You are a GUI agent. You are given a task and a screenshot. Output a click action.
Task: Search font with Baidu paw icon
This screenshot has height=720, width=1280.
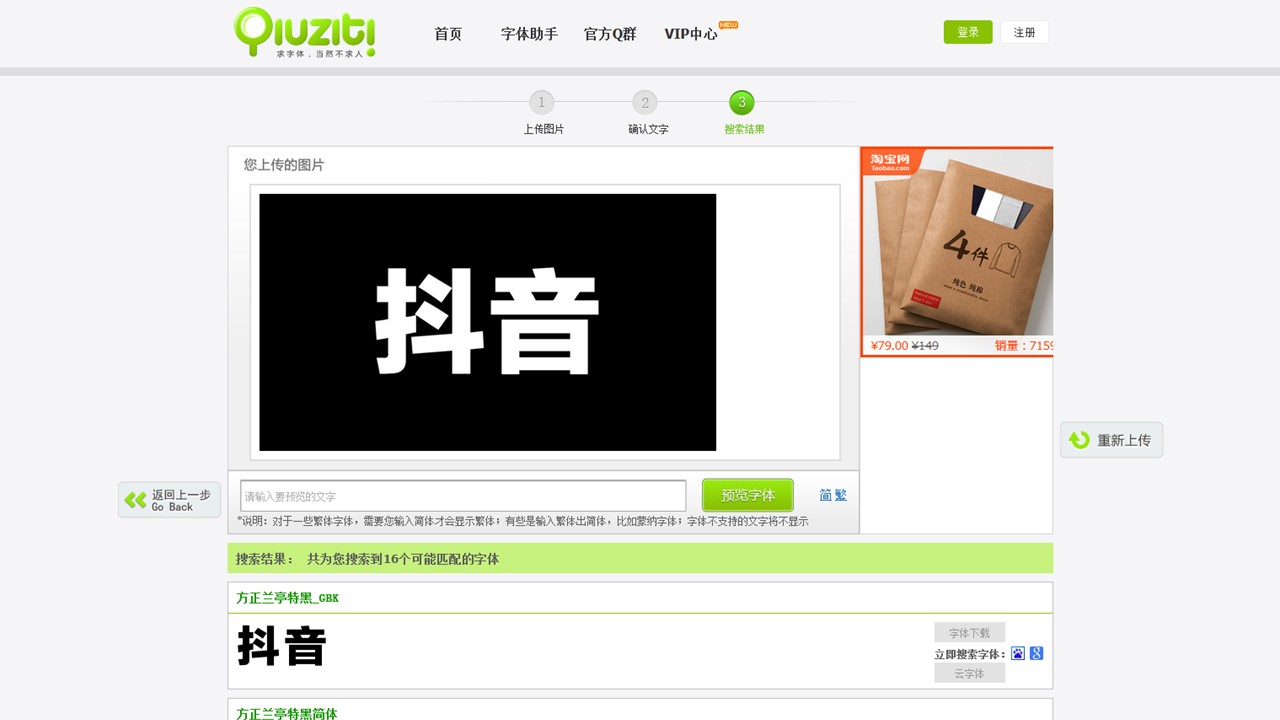[1018, 654]
